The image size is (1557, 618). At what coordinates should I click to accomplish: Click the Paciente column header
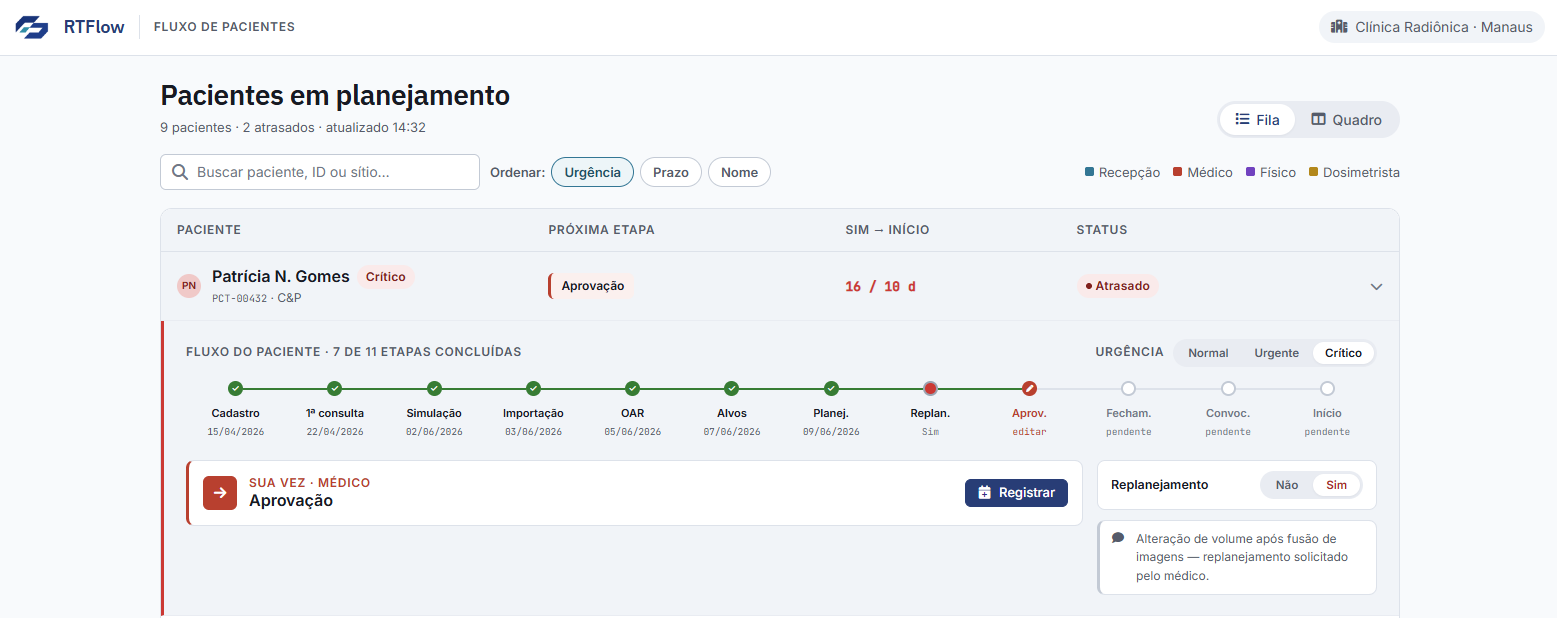209,230
